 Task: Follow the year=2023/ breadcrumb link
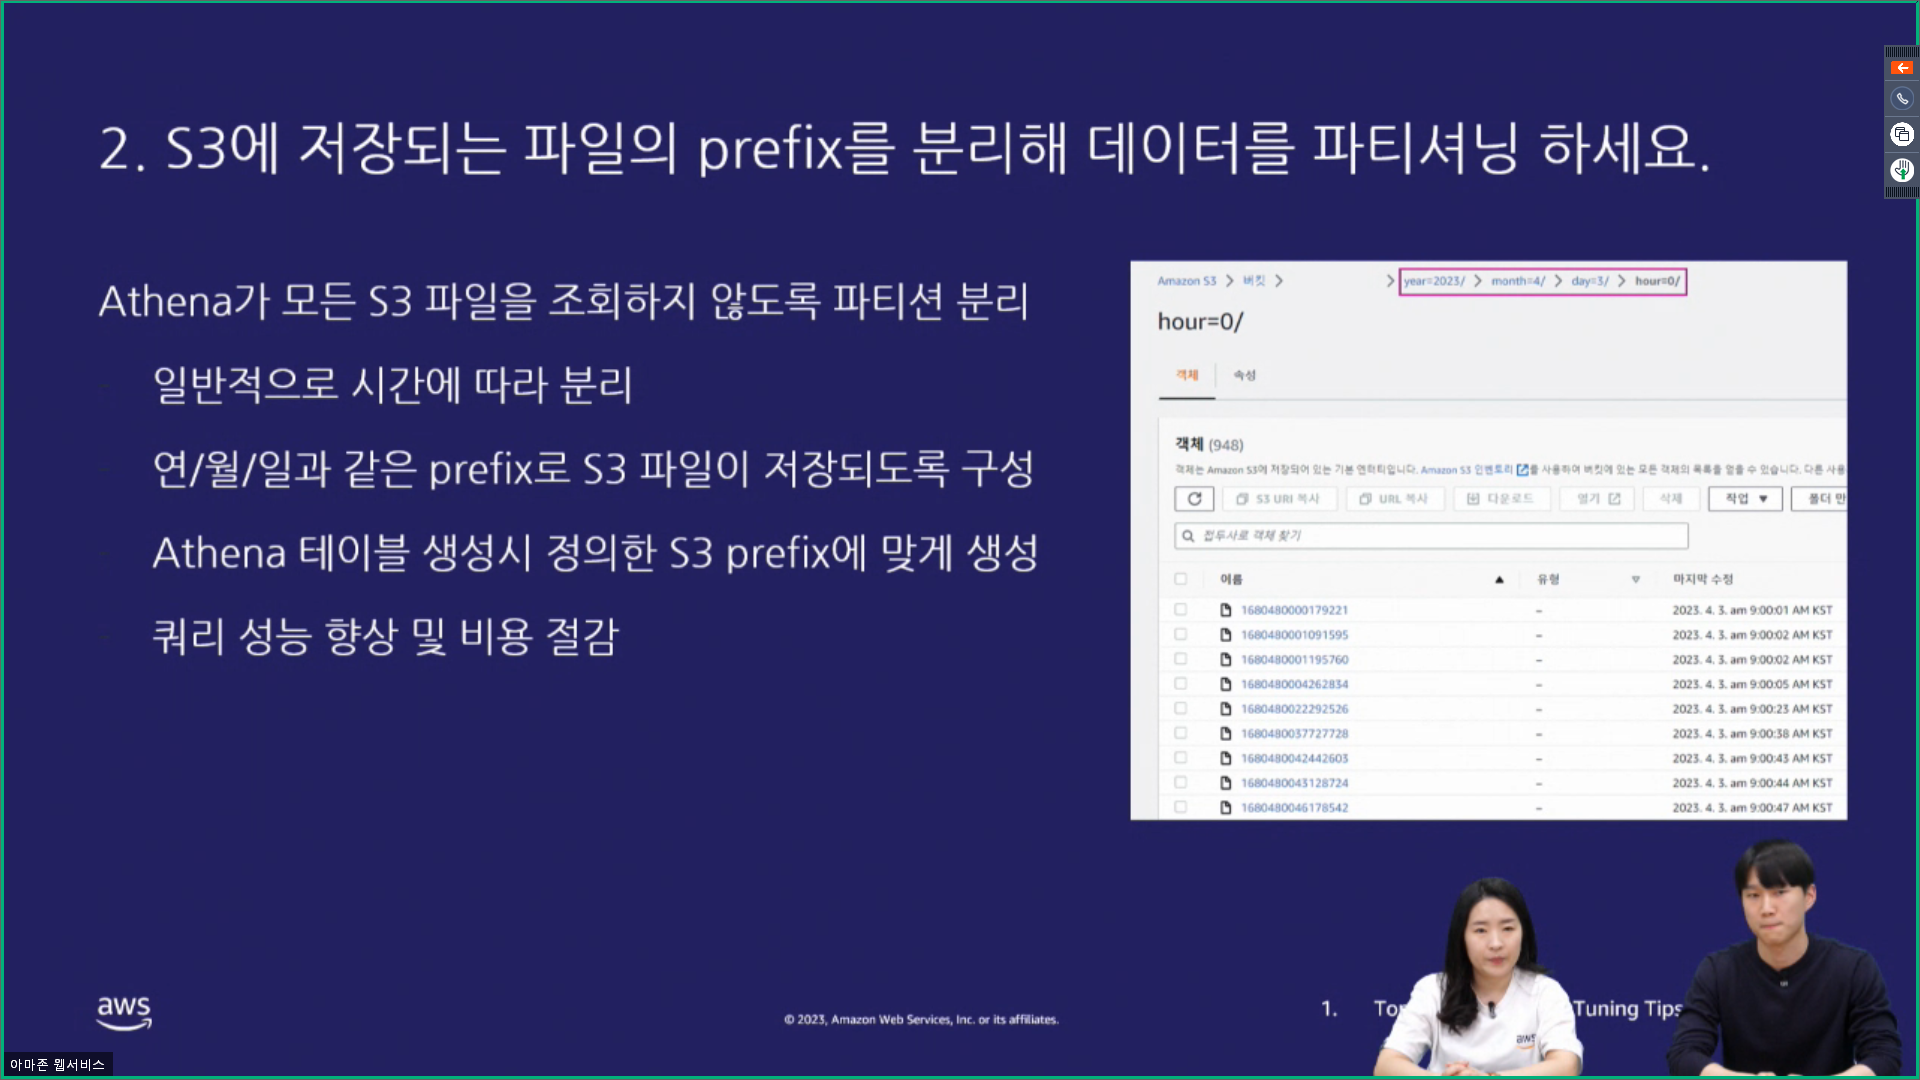click(1437, 281)
